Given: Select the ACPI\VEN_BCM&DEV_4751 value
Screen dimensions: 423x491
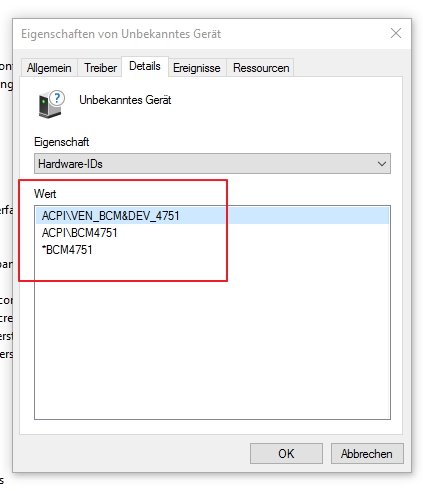Looking at the screenshot, I should tap(212, 216).
